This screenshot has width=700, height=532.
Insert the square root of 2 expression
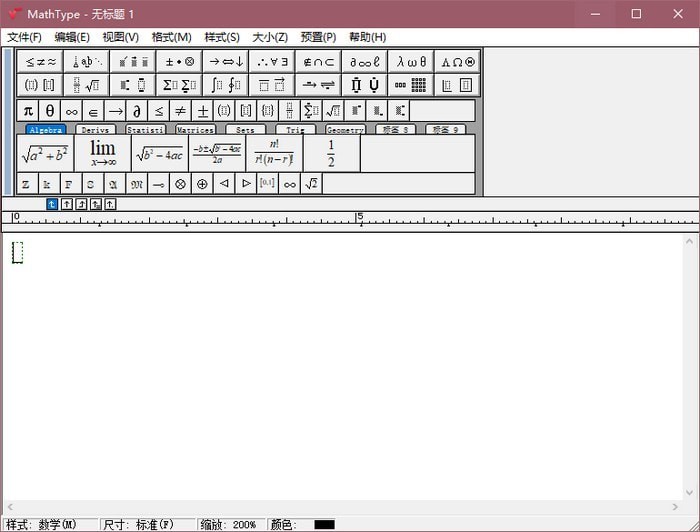312,184
